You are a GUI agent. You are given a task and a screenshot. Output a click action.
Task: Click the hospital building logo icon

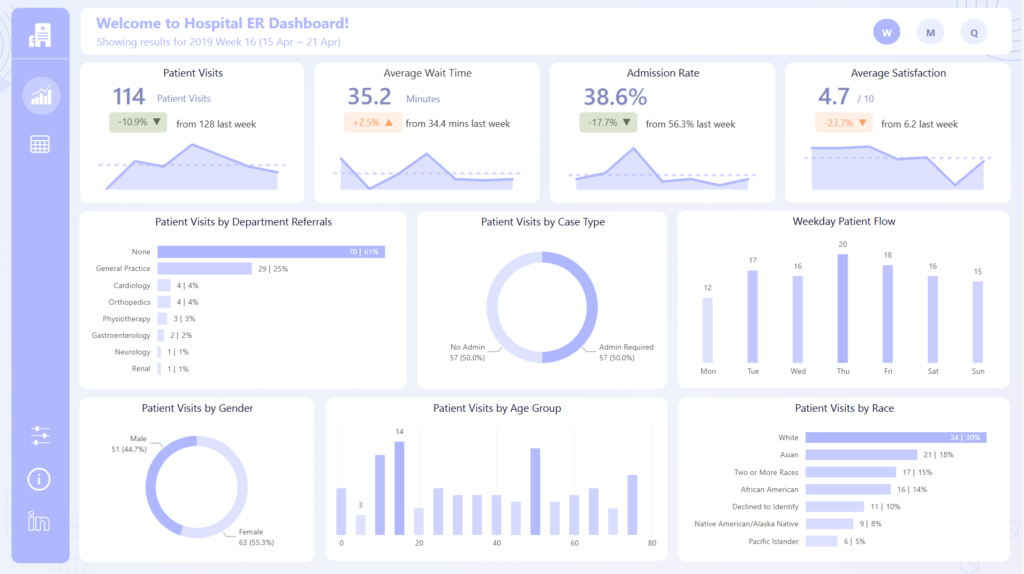[40, 36]
